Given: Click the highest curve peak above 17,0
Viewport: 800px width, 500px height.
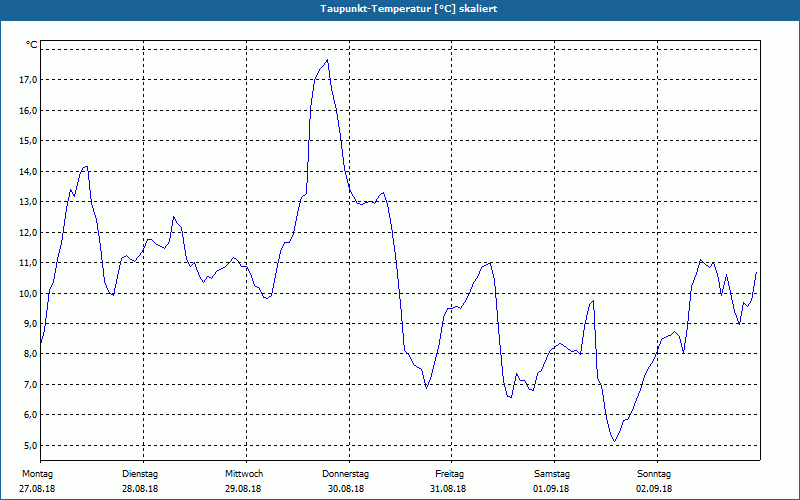Looking at the screenshot, I should 327,60.
